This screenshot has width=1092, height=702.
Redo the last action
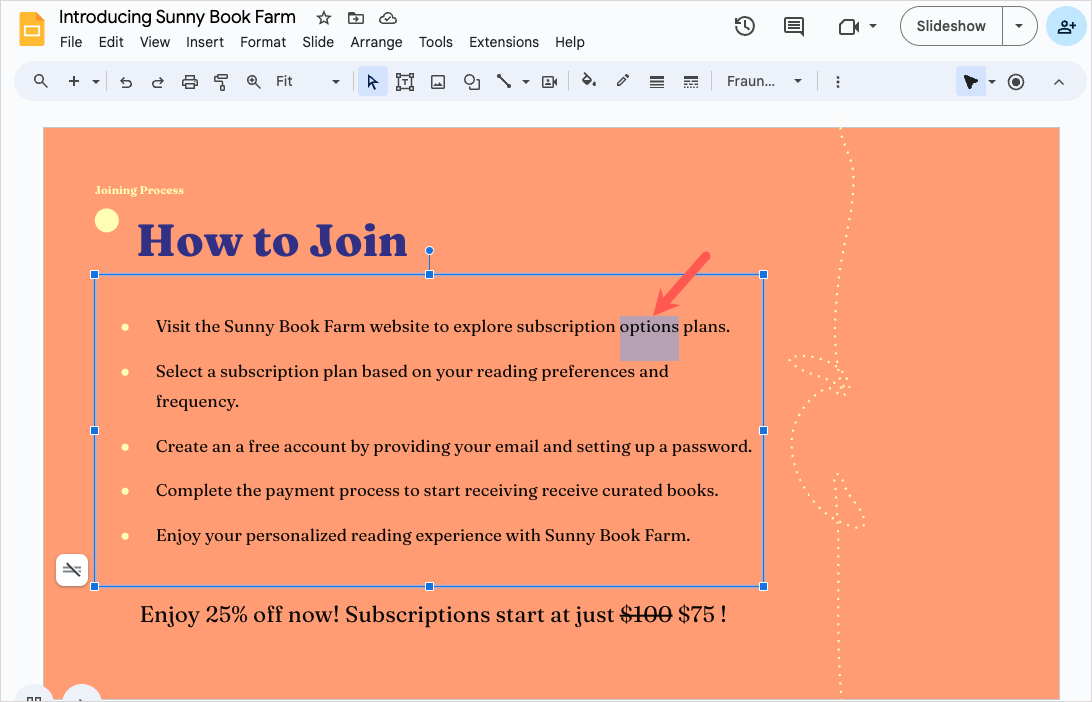[157, 82]
